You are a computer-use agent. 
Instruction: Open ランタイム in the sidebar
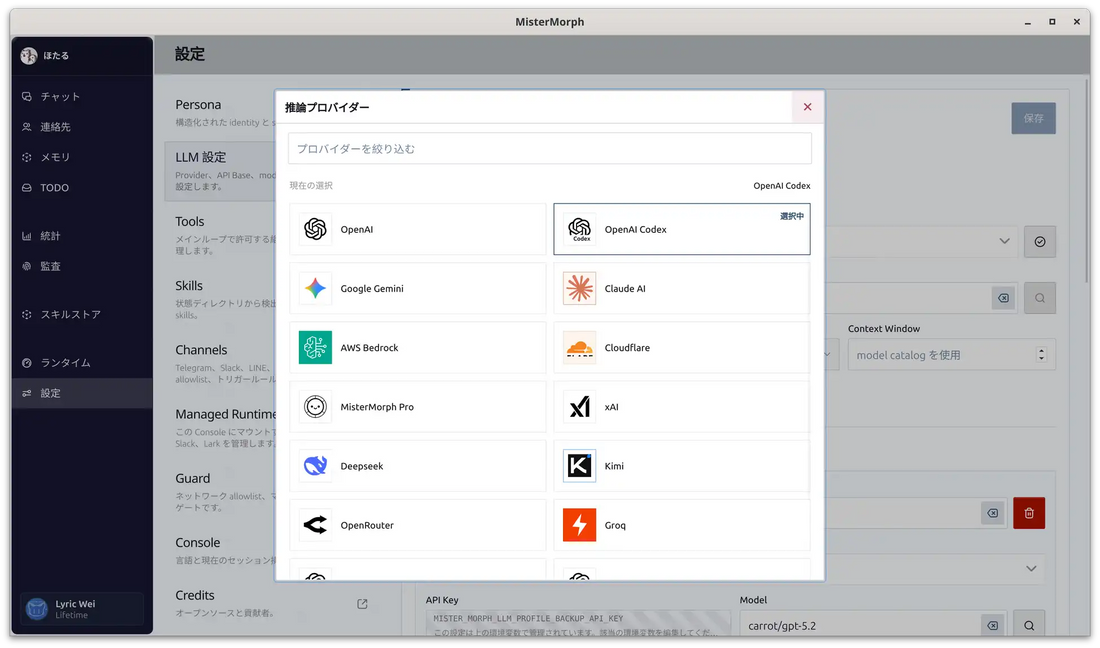[x=82, y=363]
